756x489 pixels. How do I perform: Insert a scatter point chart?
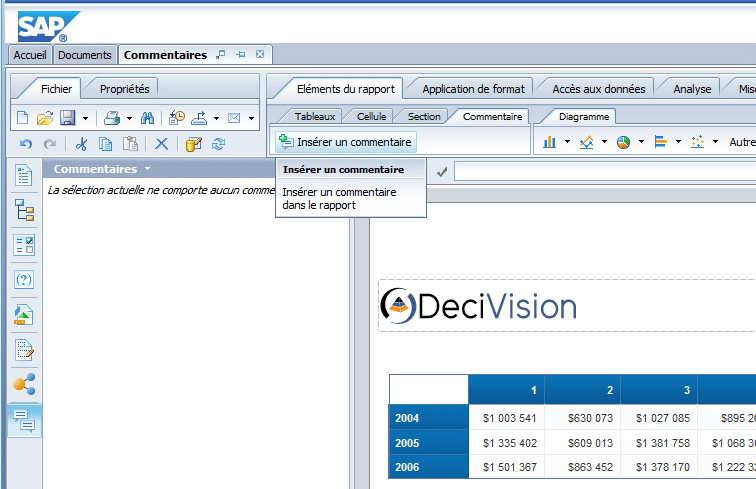click(698, 142)
